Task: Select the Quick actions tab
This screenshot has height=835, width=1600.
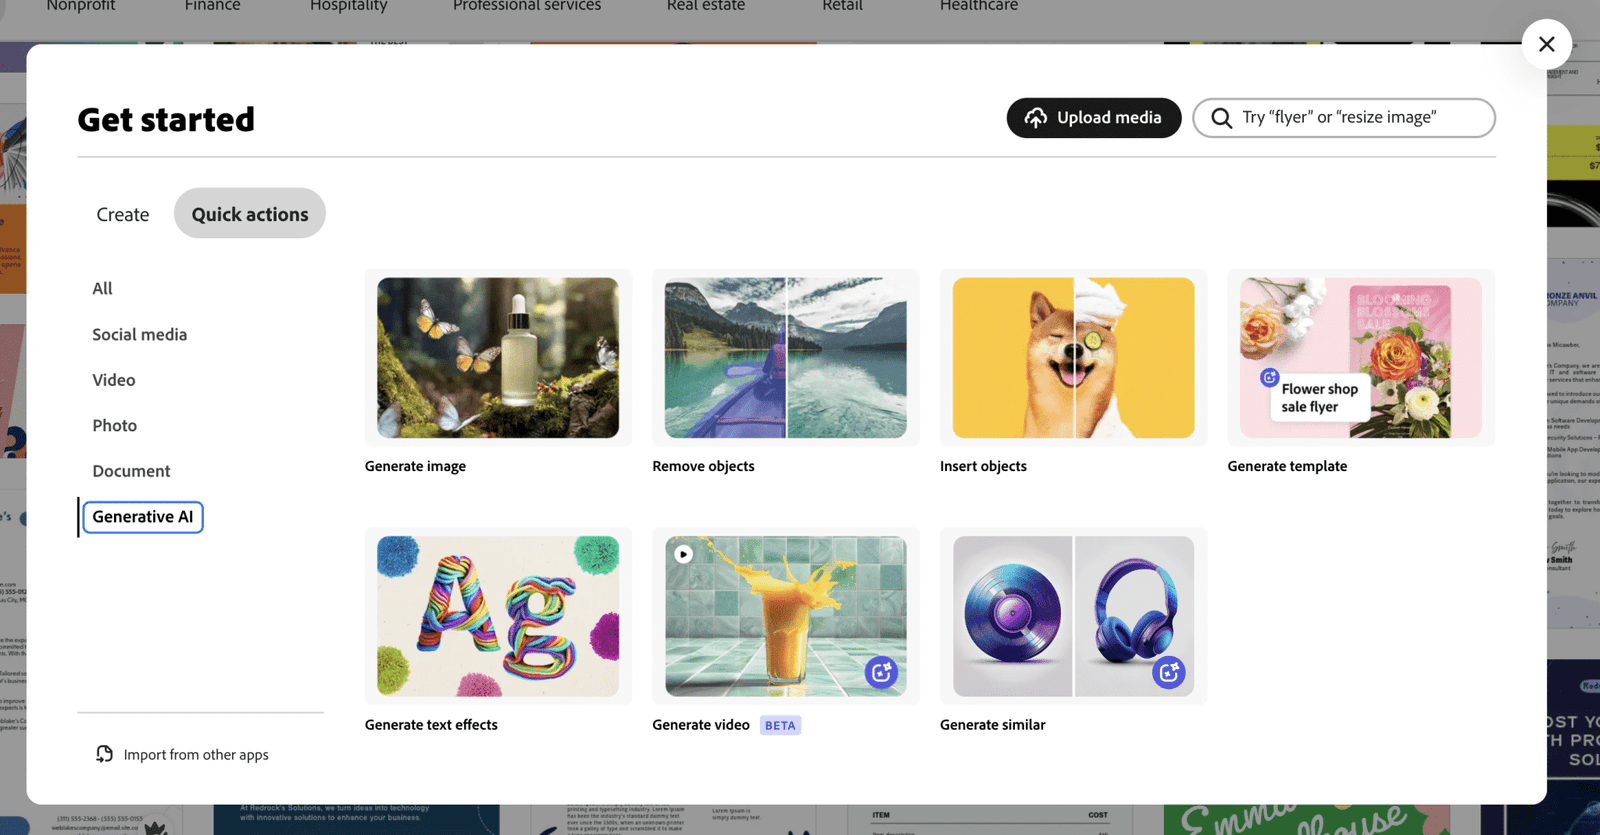Action: 250,214
